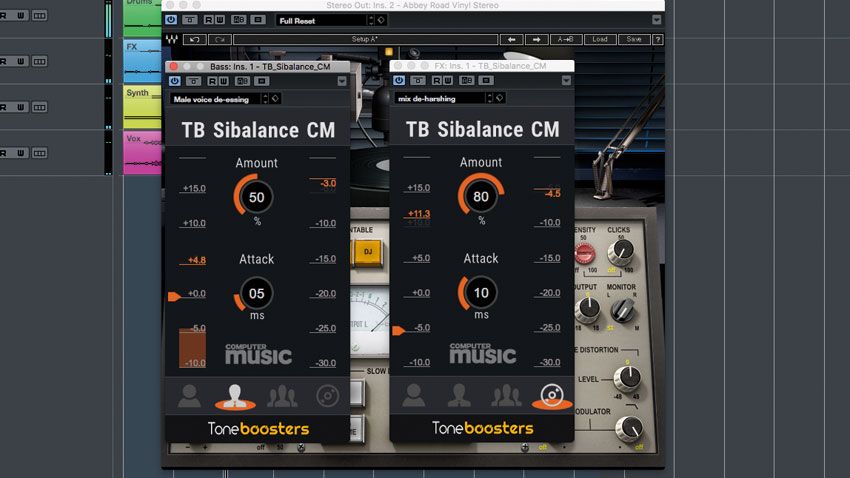The width and height of the screenshot is (850, 478).
Task: Select the pink Vox clip in the arrangement
Action: 143,152
